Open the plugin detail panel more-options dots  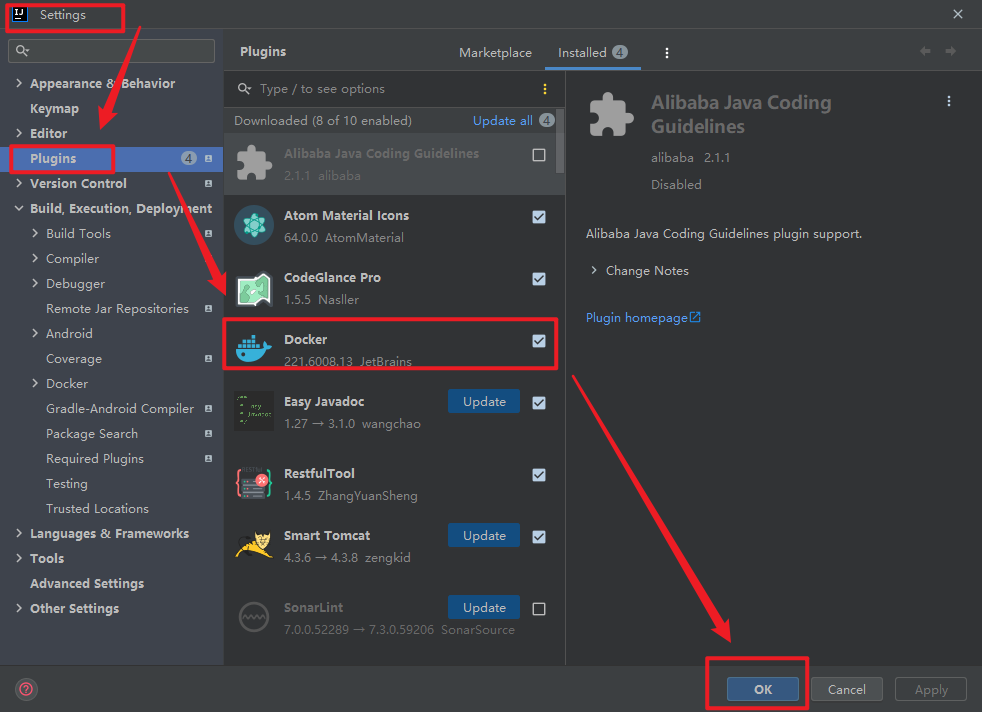(949, 101)
